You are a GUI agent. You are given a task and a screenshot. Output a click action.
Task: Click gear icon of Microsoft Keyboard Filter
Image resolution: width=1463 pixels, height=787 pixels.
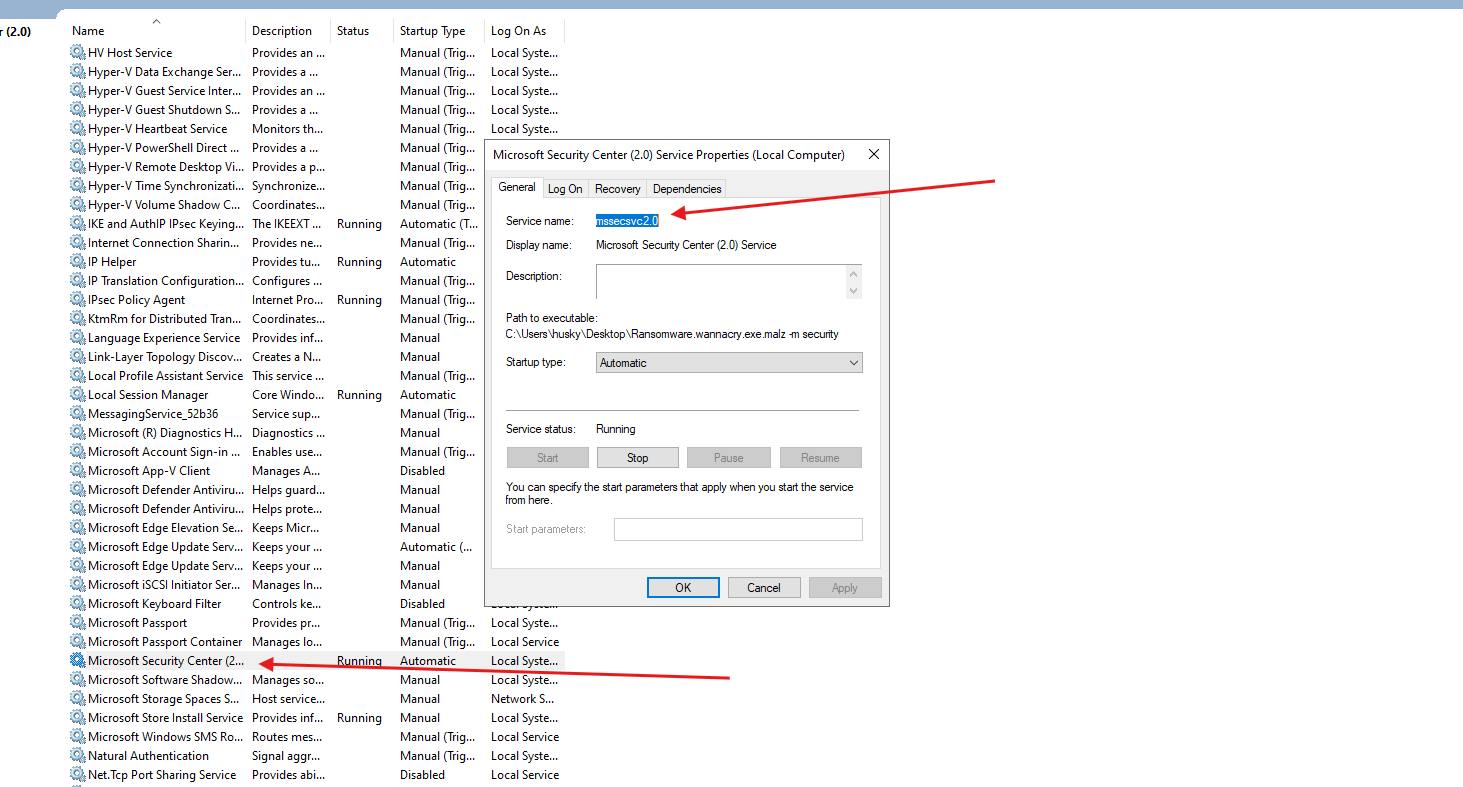pyautogui.click(x=77, y=604)
